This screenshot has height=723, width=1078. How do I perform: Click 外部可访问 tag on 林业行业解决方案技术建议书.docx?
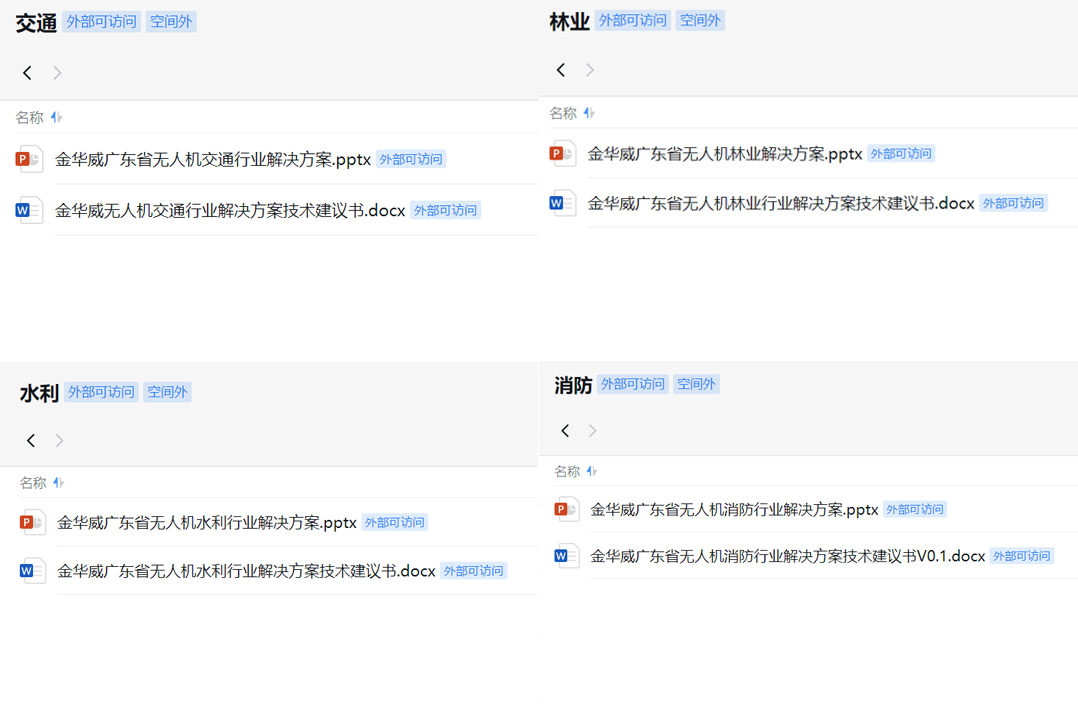[x=1013, y=203]
